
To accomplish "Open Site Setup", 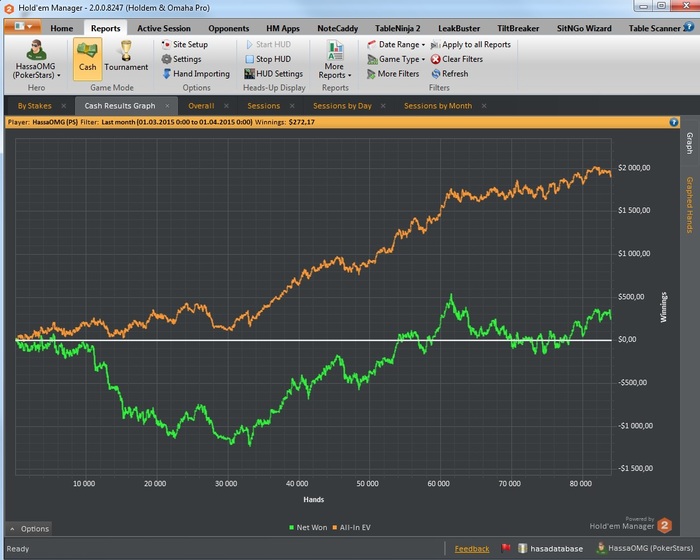I will pyautogui.click(x=185, y=44).
